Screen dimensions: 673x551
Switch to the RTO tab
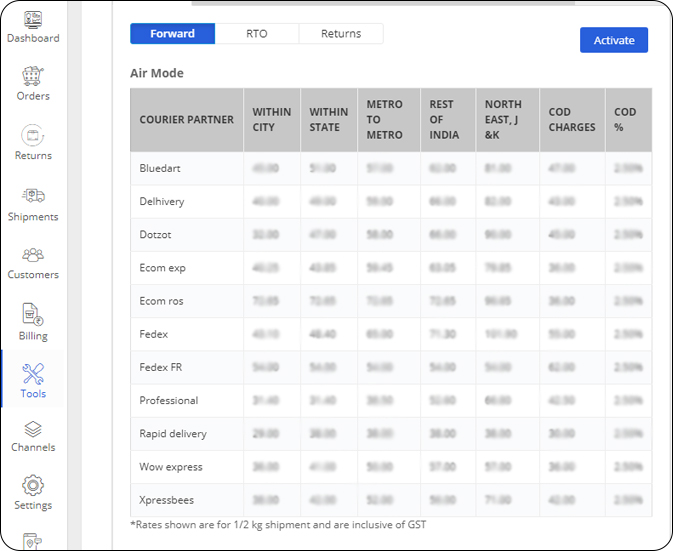click(257, 33)
